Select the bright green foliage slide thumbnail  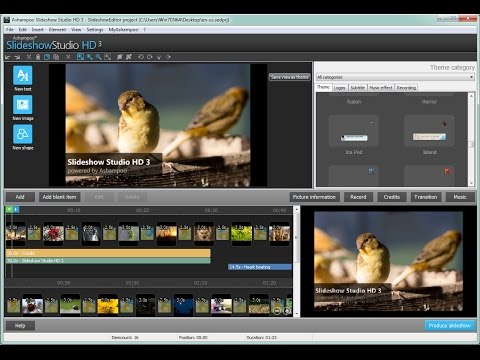[x=242, y=233]
